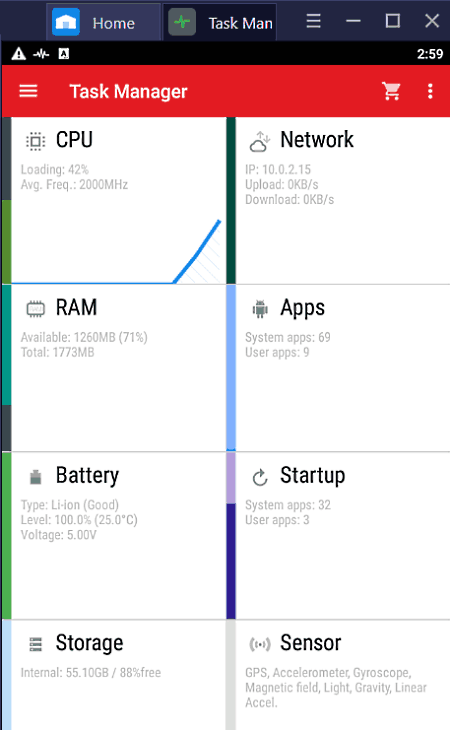Click the RAM memory icon

click(35, 309)
